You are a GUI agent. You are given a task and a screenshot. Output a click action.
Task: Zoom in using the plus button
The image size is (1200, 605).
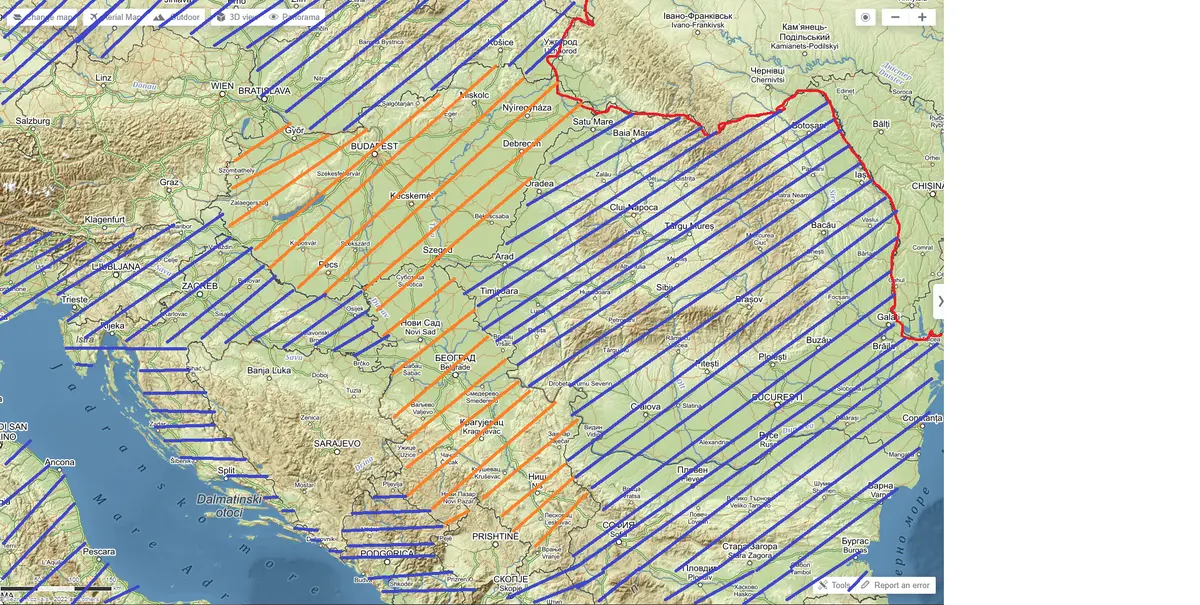click(x=922, y=17)
